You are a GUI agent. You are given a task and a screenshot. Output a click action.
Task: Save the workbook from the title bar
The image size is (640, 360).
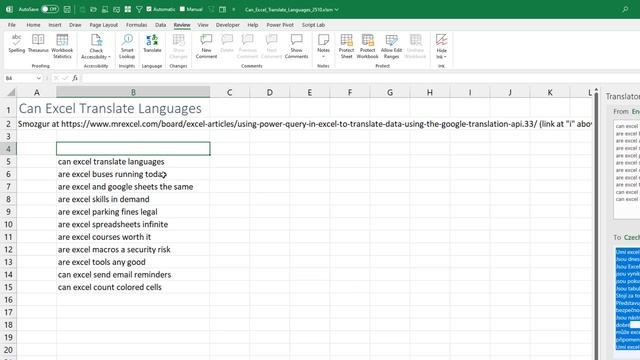(67, 9)
